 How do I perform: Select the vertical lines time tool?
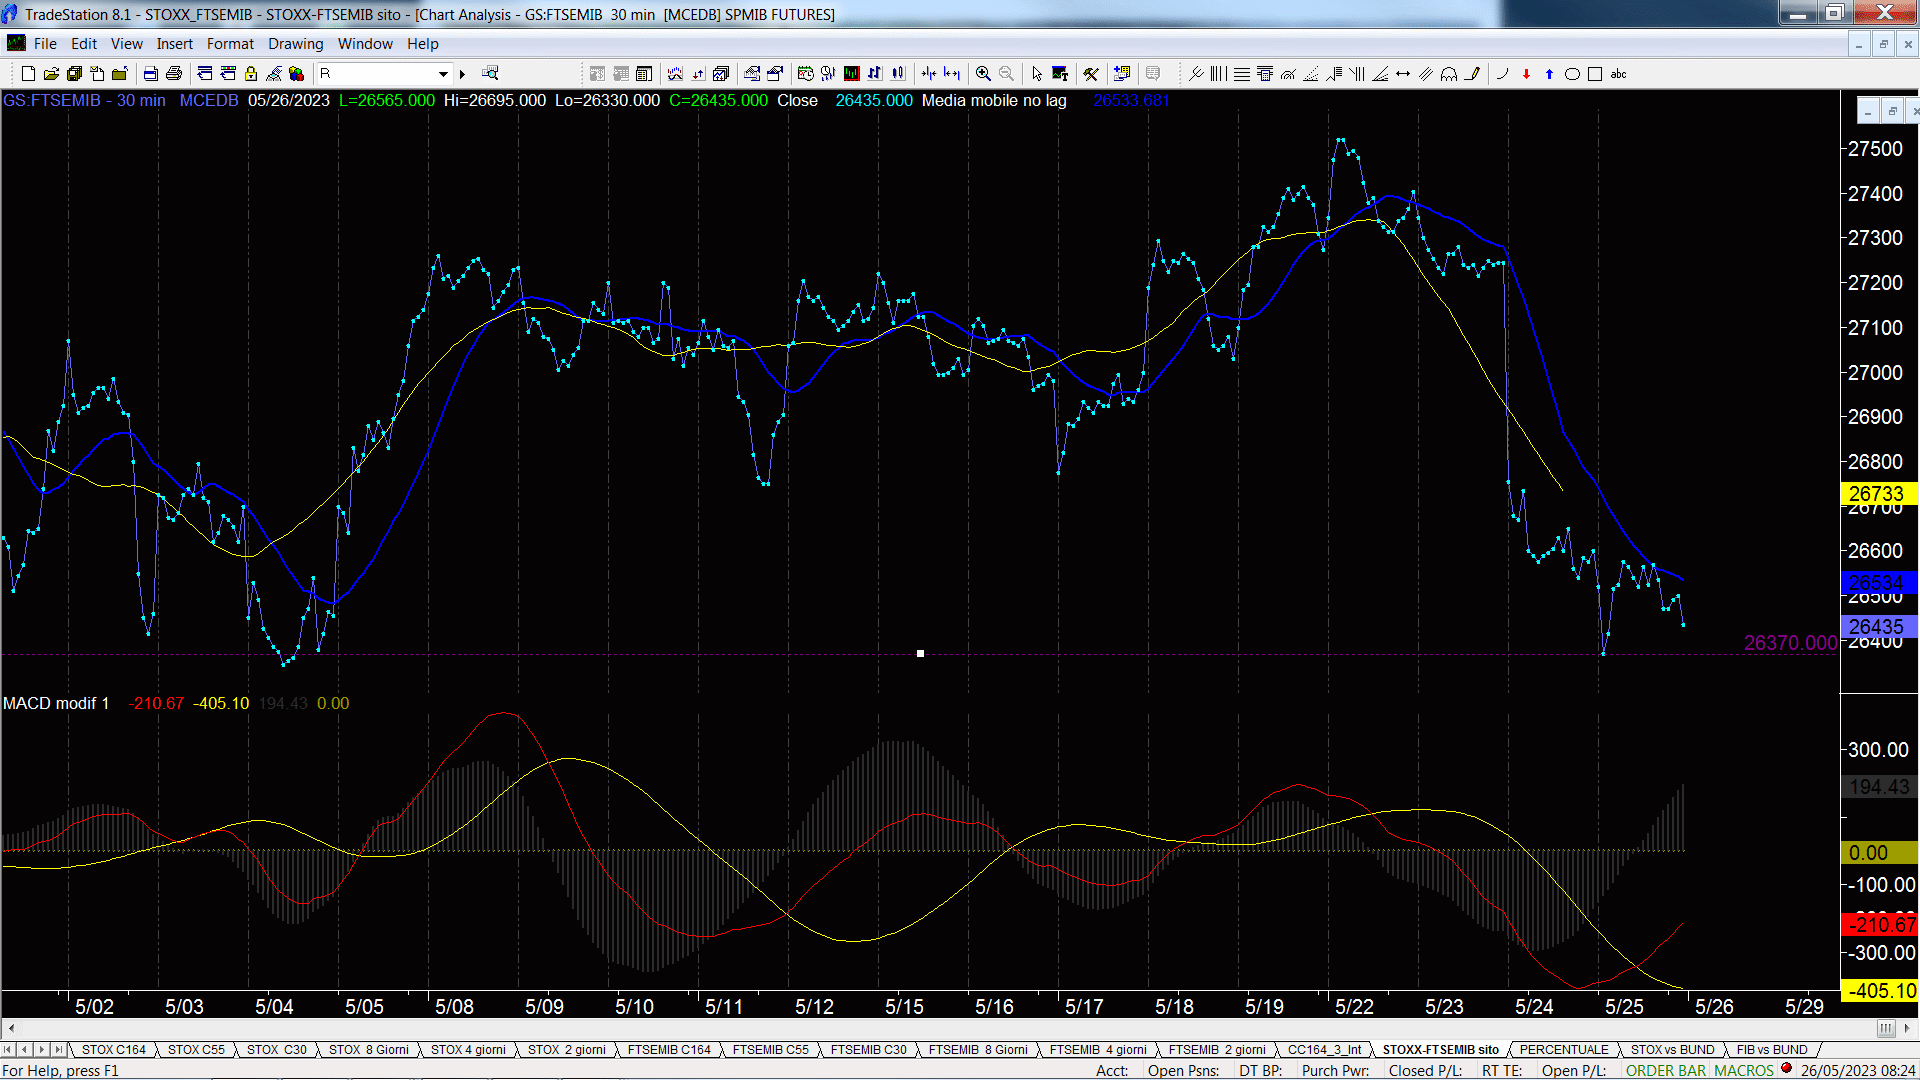1218,74
